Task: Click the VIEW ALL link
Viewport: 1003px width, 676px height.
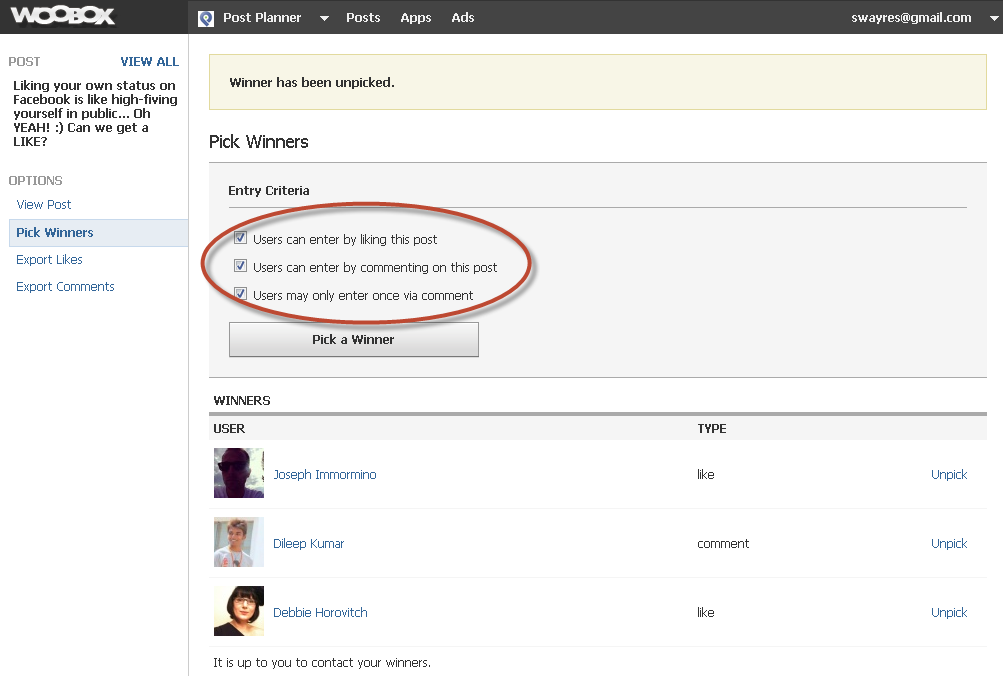Action: click(x=148, y=61)
